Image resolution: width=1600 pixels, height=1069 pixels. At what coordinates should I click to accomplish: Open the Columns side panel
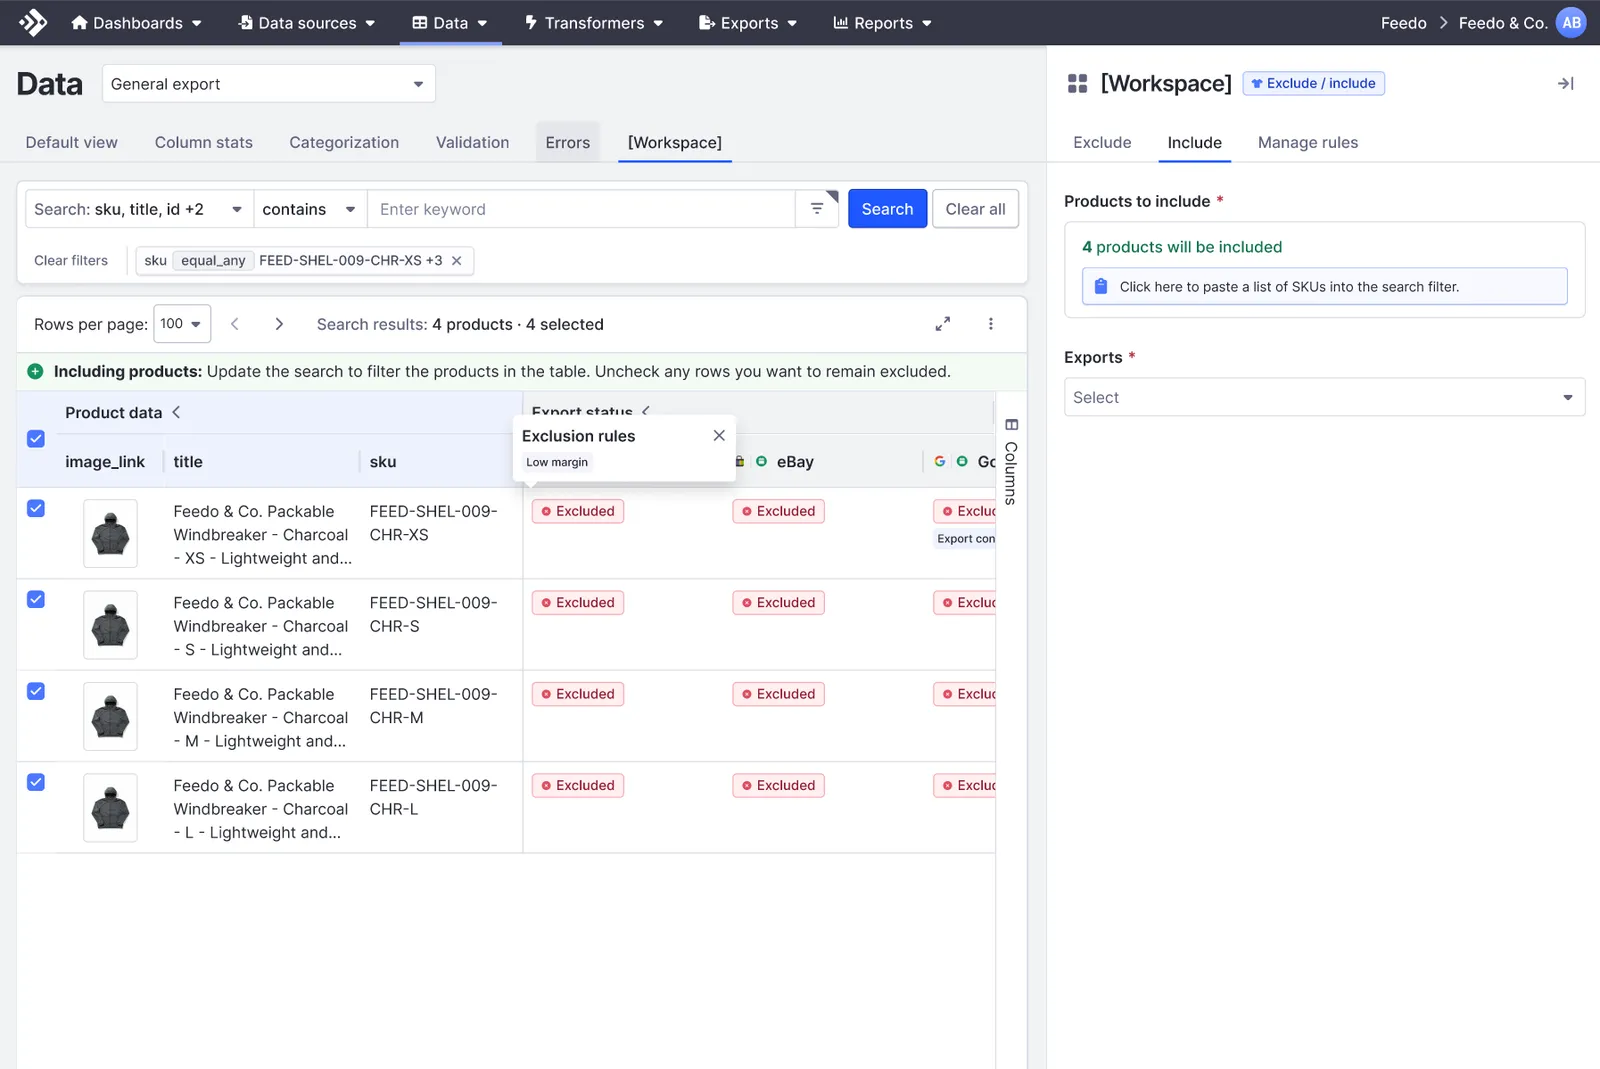[1011, 462]
